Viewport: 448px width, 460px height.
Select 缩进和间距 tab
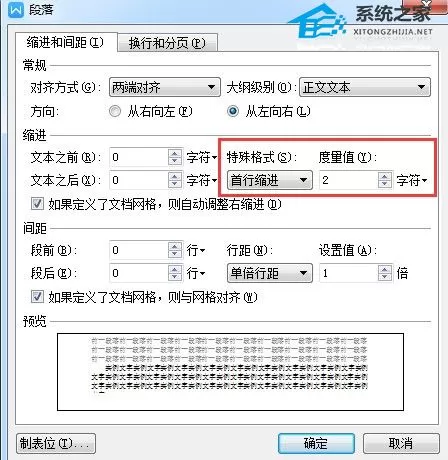66,42
